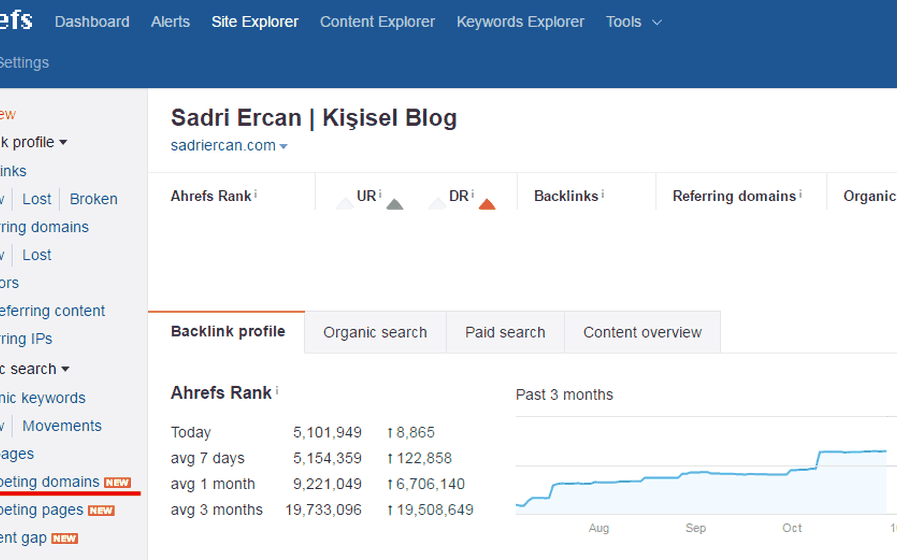The image size is (897, 560).
Task: Open Lost backlinks in sidebar
Action: tap(37, 198)
